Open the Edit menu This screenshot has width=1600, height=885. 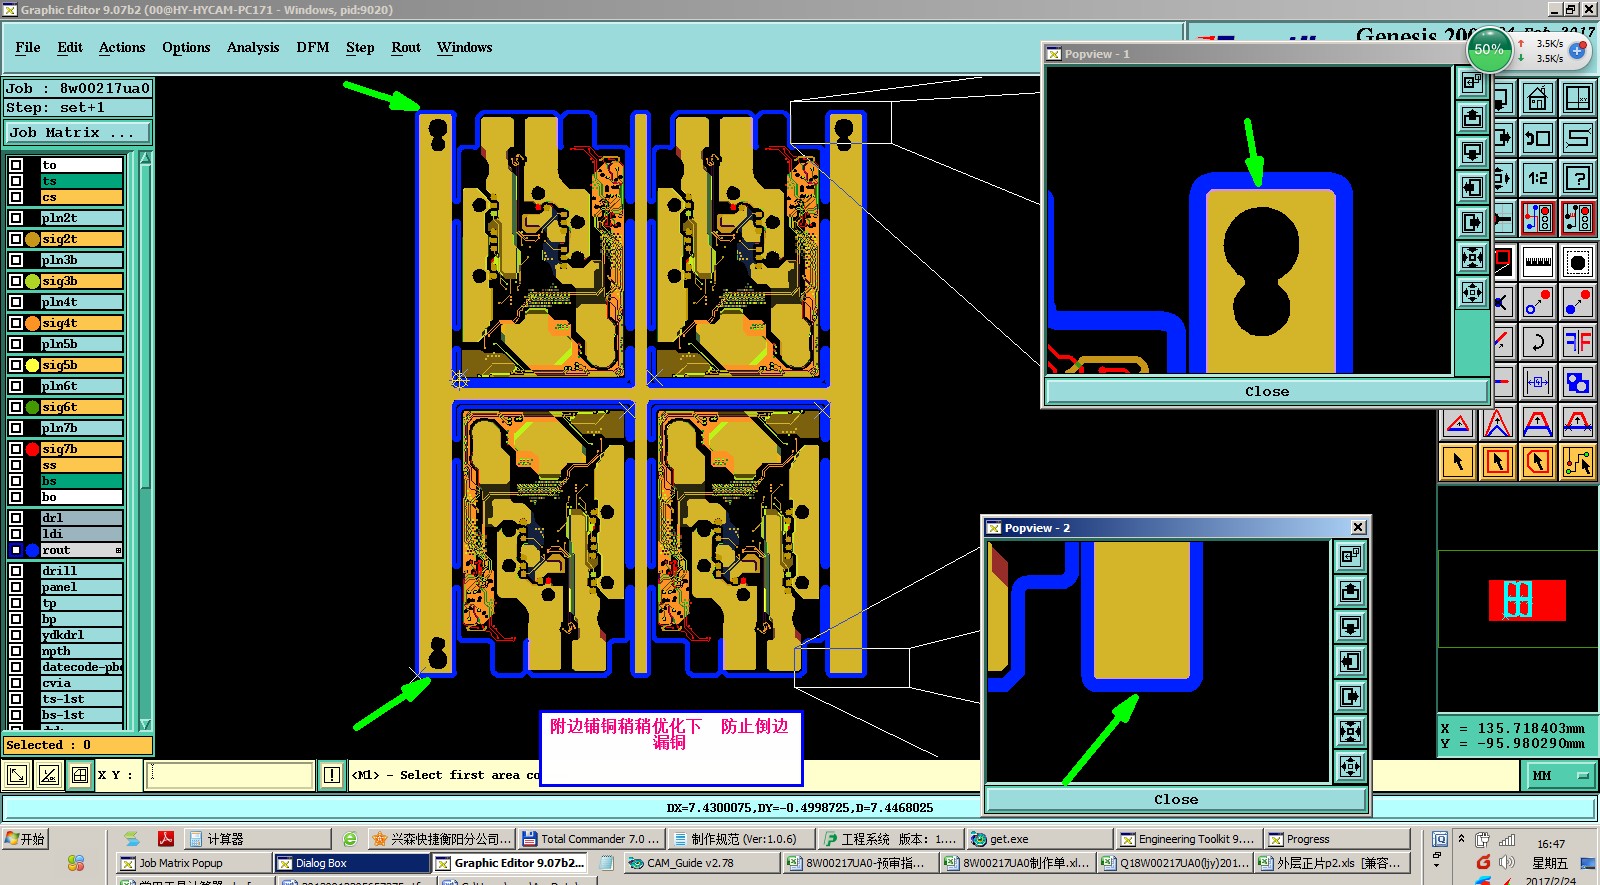point(70,47)
